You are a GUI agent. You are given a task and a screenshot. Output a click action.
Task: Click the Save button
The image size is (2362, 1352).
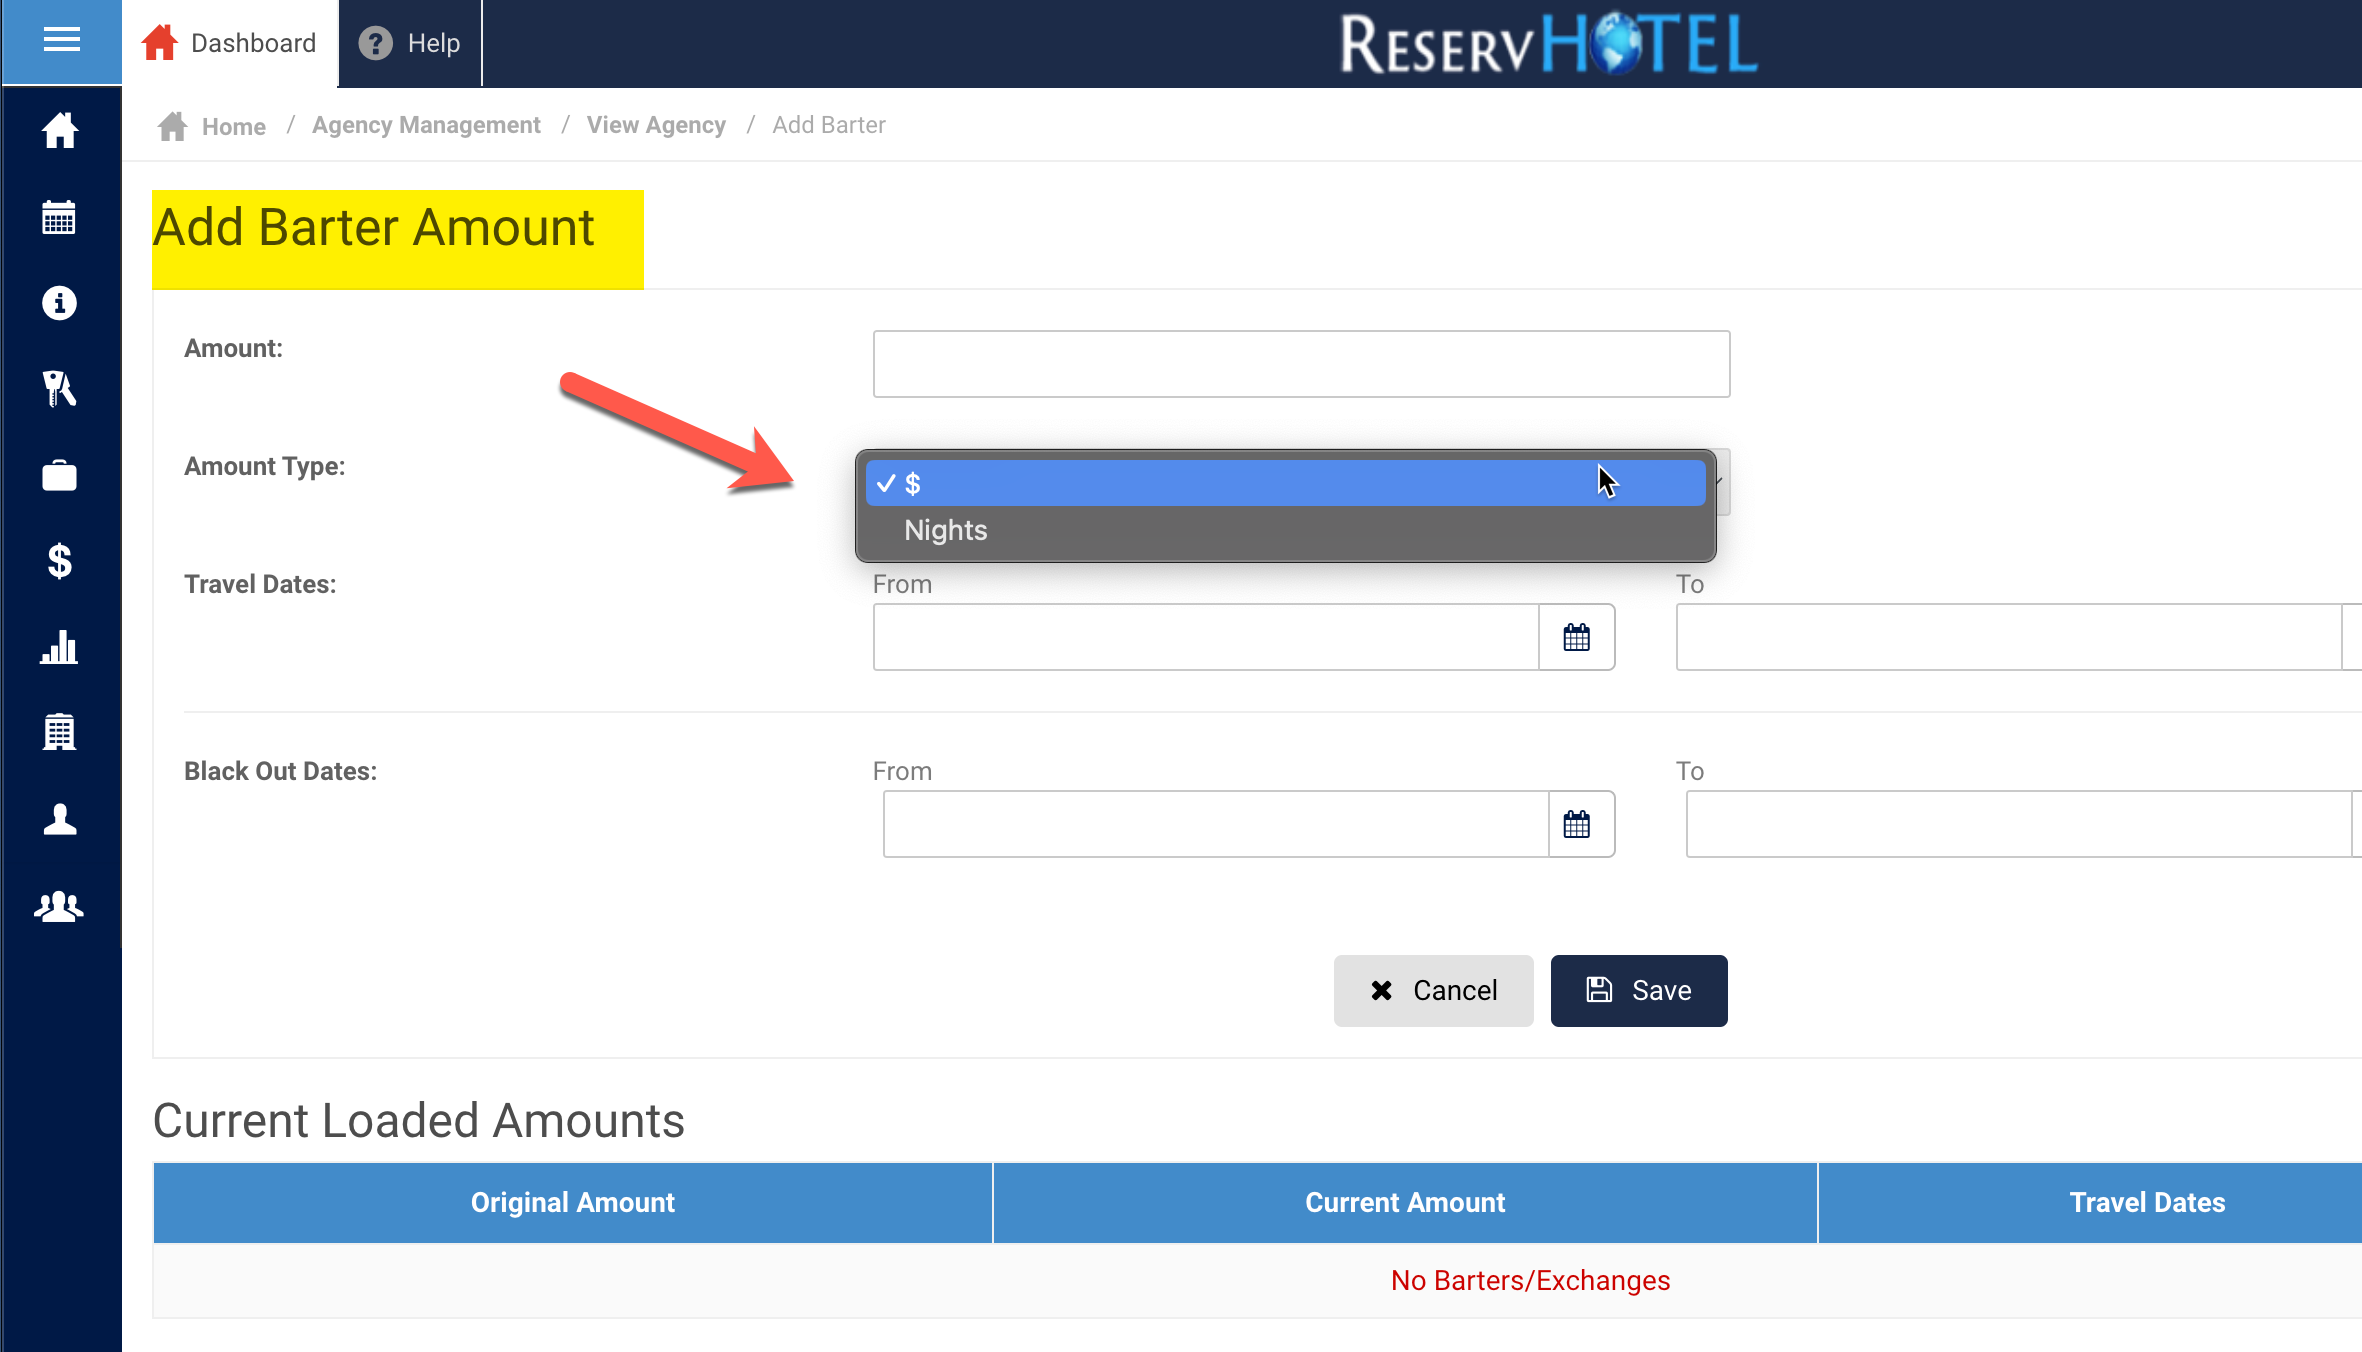(1638, 990)
